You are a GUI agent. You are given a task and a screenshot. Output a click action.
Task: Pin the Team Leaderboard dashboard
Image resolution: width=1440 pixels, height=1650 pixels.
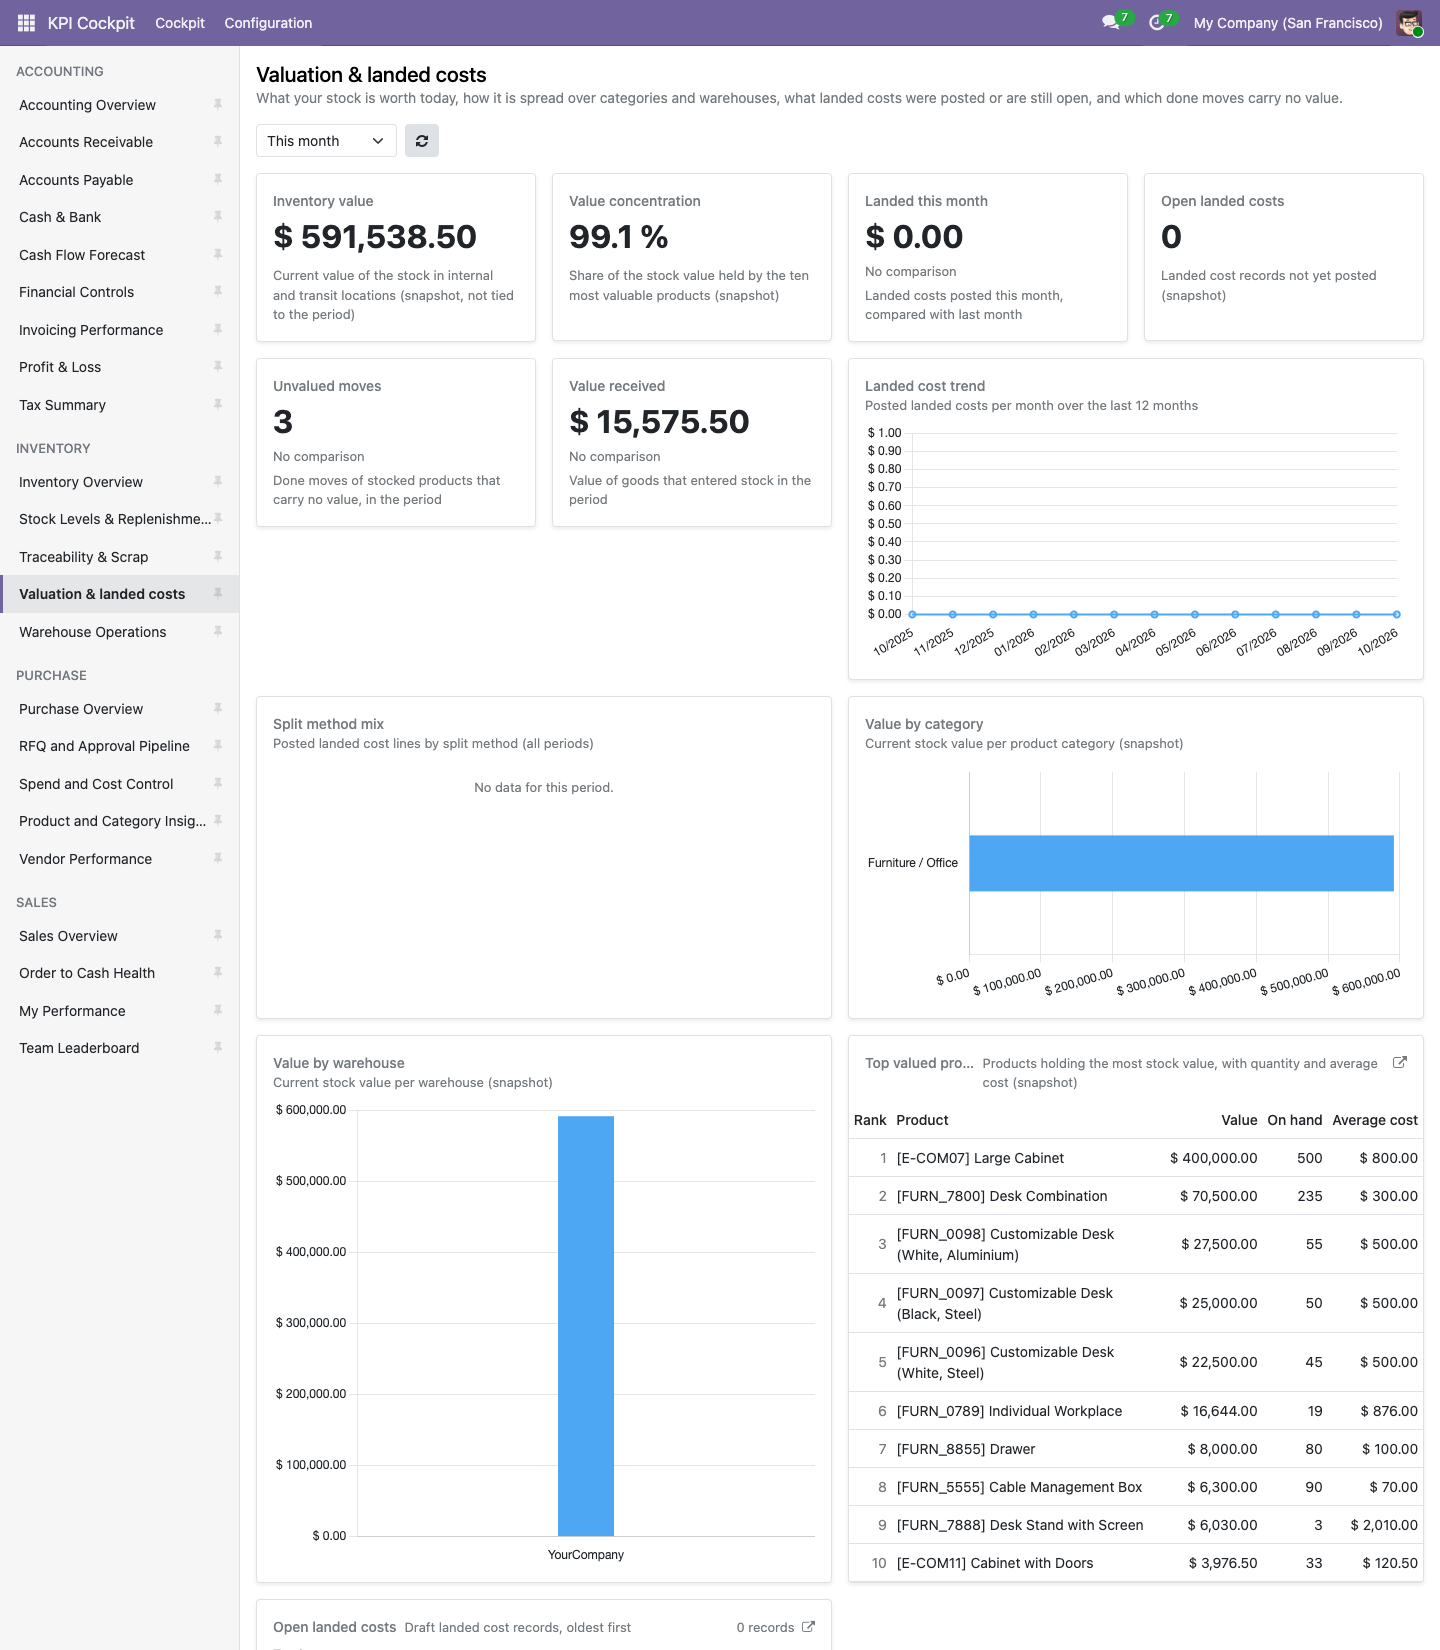coord(217,1048)
